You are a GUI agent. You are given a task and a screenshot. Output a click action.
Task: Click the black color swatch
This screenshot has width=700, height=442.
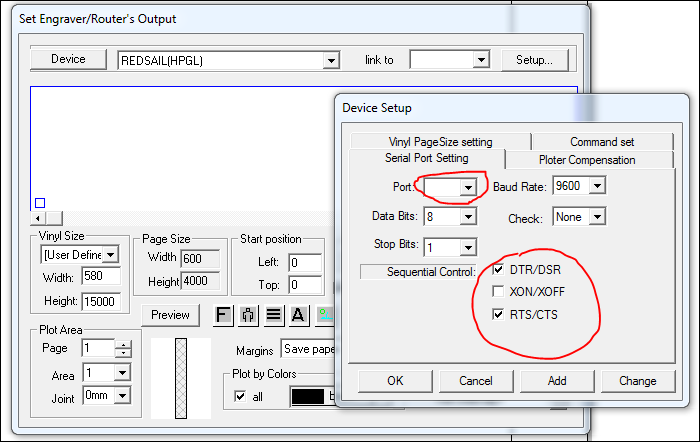click(x=308, y=396)
